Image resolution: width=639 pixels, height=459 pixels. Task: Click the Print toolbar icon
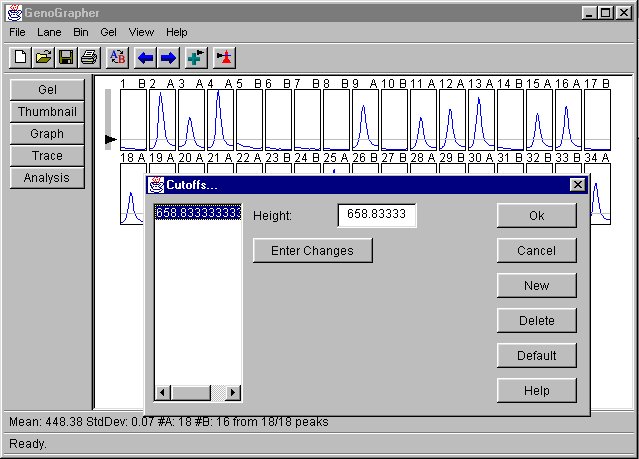click(89, 58)
